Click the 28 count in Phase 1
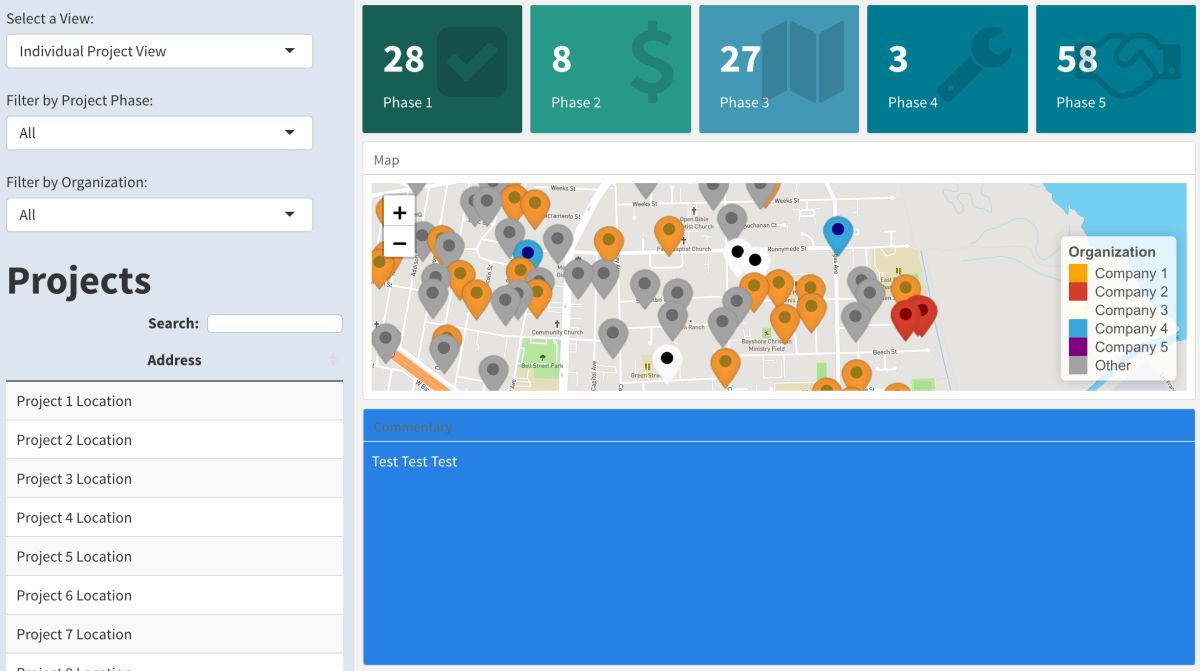Viewport: 1200px width, 671px height. point(404,60)
